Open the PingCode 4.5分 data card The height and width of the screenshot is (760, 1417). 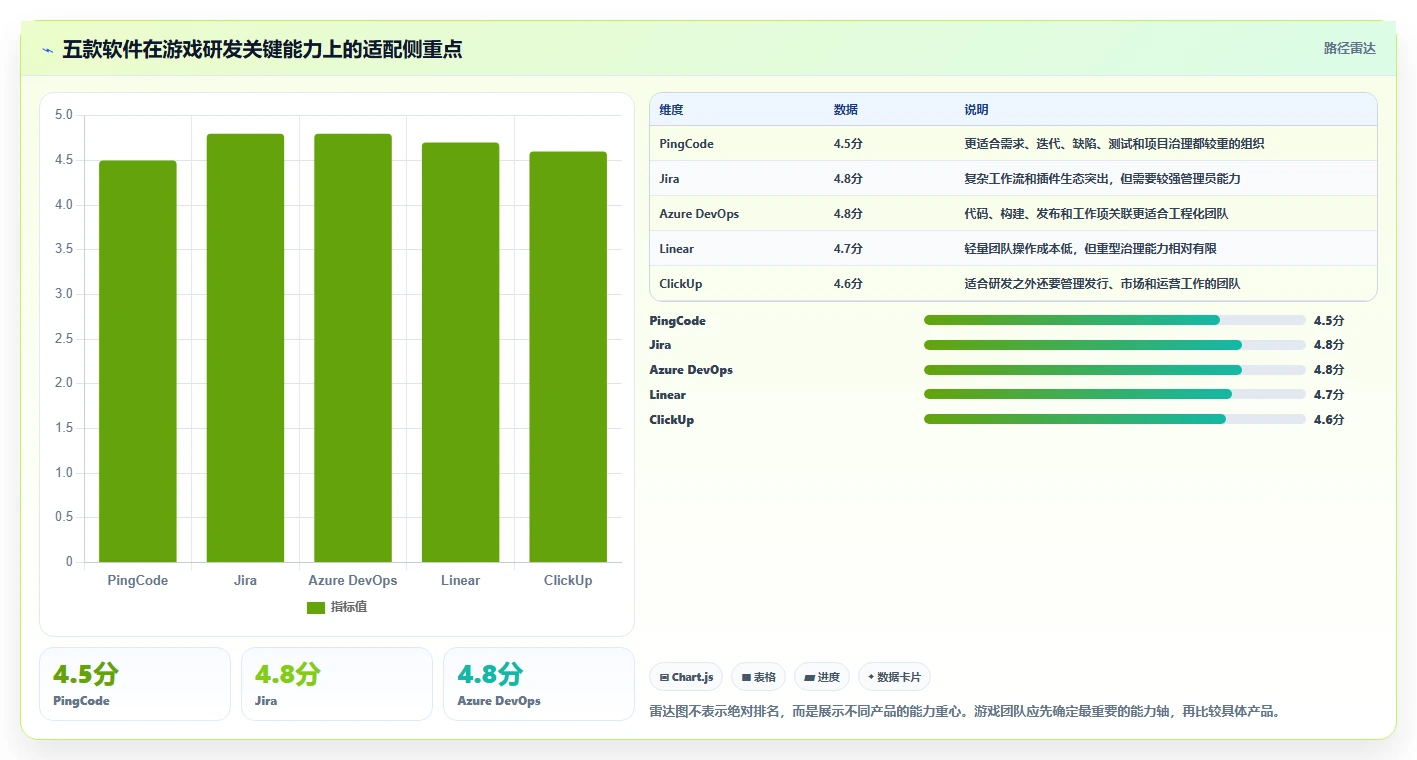pos(135,684)
